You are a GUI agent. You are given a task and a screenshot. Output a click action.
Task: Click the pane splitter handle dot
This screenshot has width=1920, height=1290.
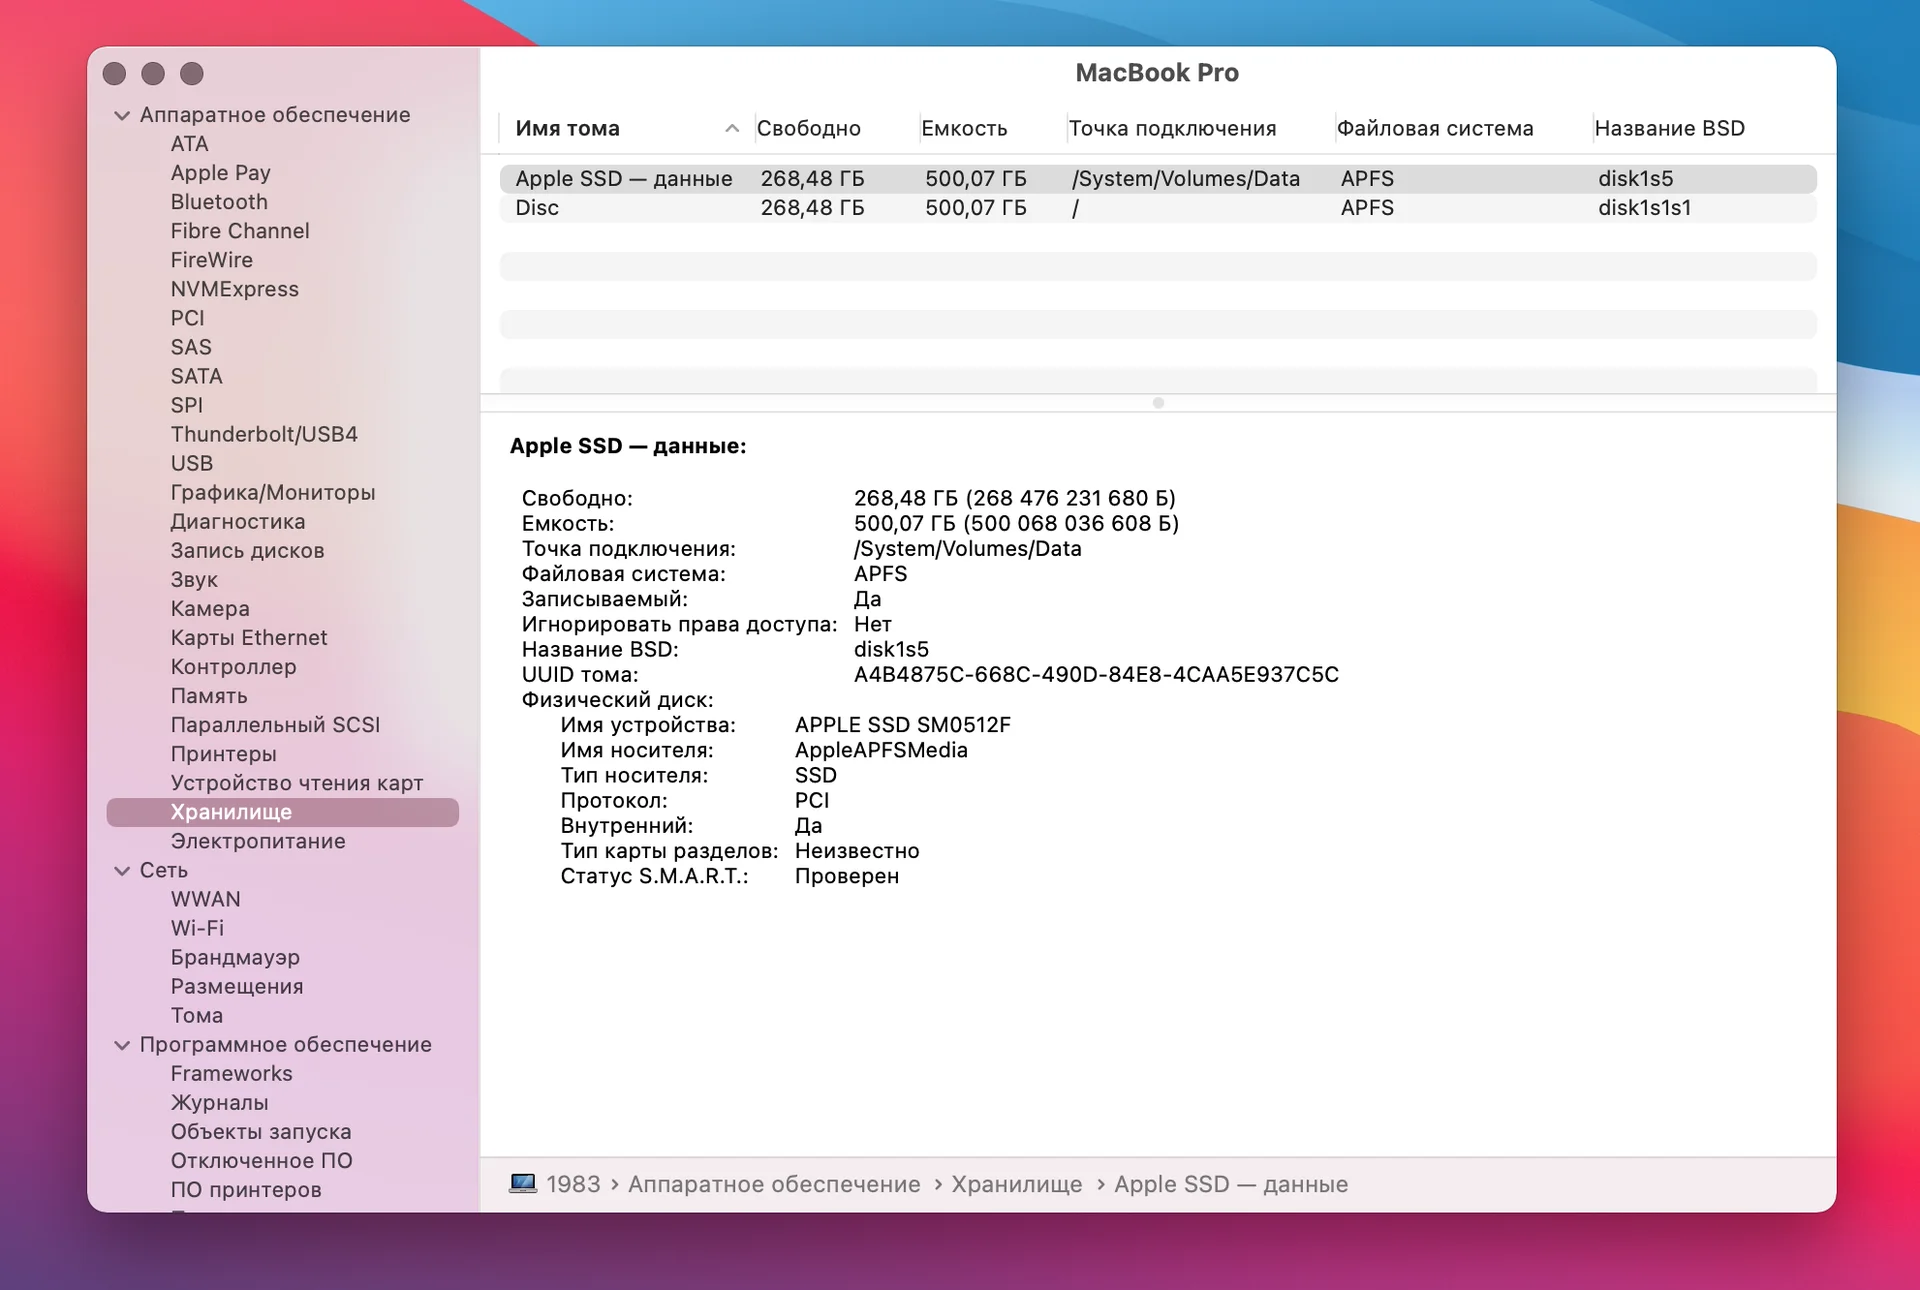click(x=1158, y=403)
